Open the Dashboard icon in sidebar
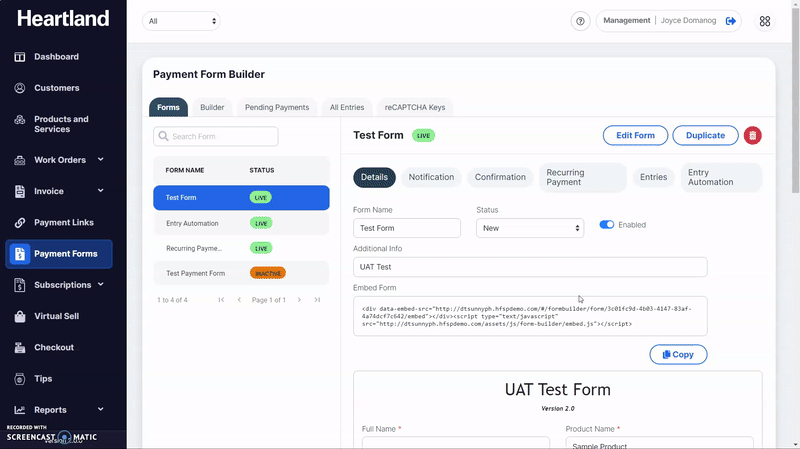The height and width of the screenshot is (449, 800). [19, 57]
